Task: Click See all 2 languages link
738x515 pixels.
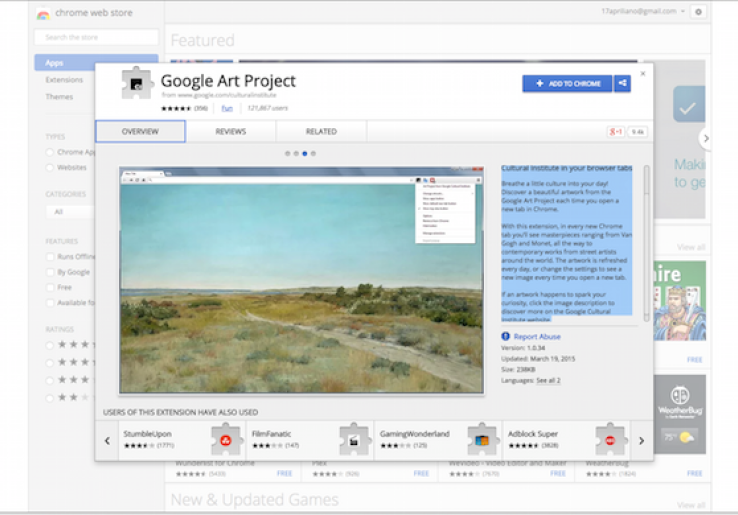Action: [548, 380]
